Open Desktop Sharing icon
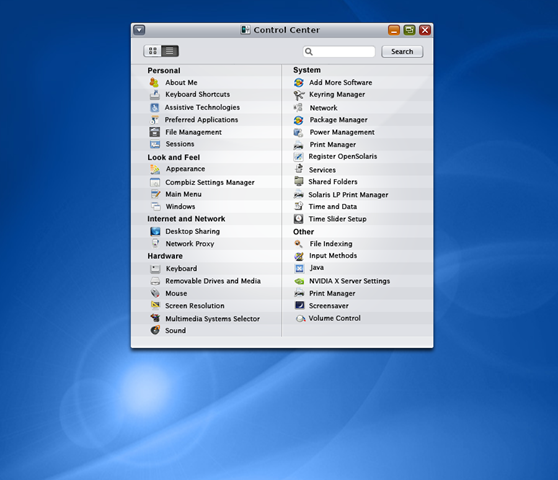Screen dimensions: 558x480 155,231
